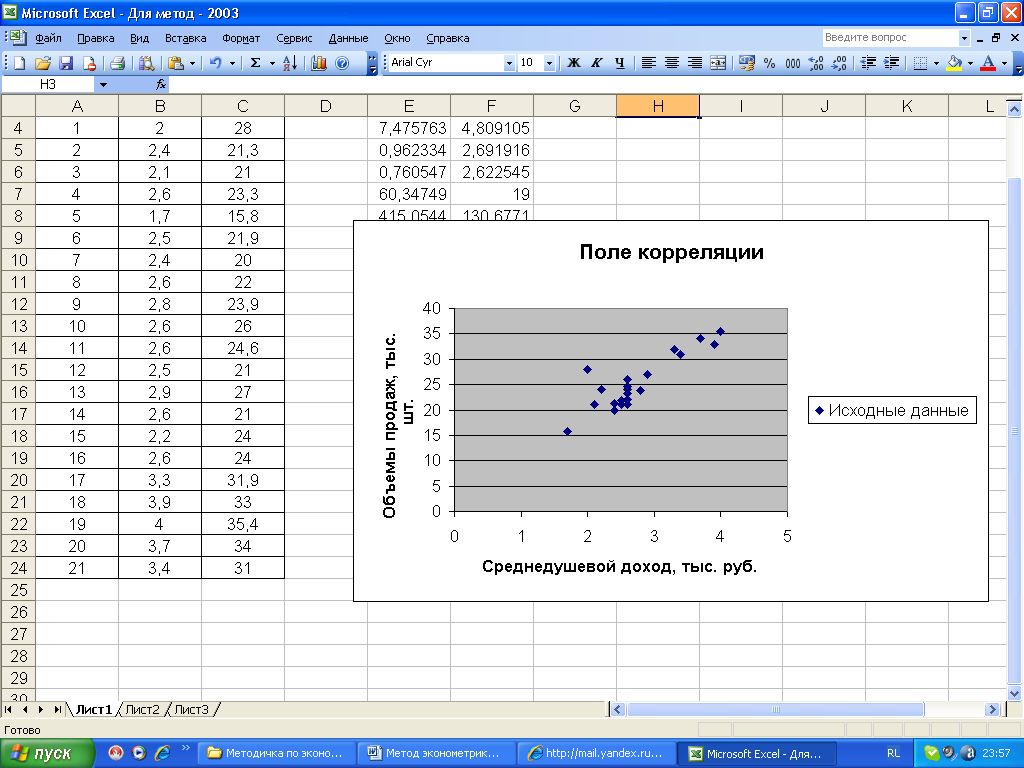This screenshot has height=768, width=1024.
Task: Center the cell text
Action: (671, 63)
